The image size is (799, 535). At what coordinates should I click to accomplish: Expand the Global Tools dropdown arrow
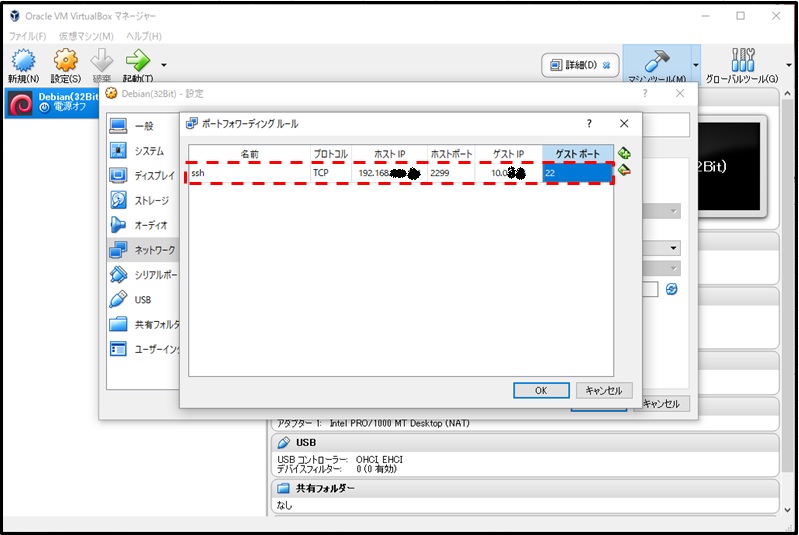pos(789,65)
